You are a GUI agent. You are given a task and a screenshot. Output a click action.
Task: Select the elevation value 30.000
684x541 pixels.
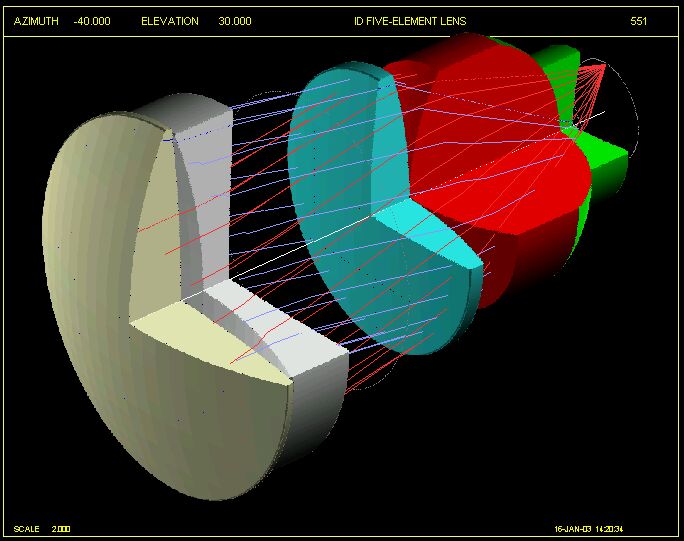[235, 21]
